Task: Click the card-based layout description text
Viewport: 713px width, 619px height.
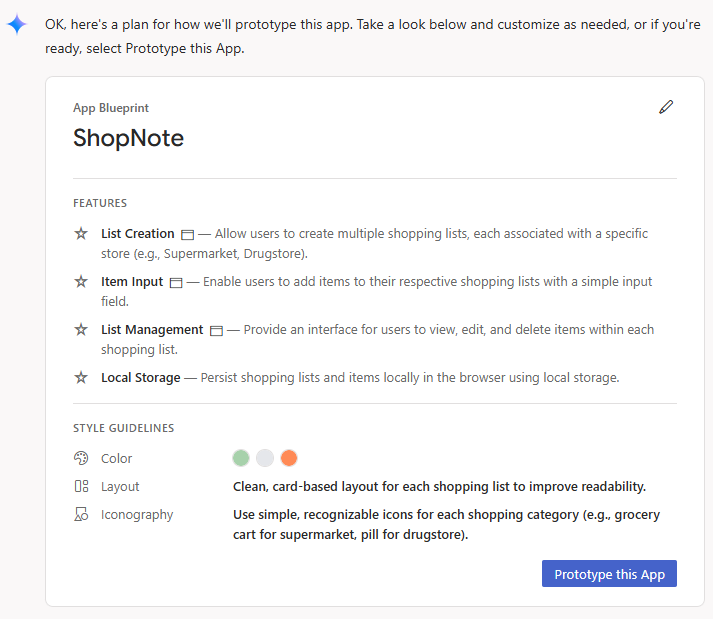Action: click(x=439, y=487)
